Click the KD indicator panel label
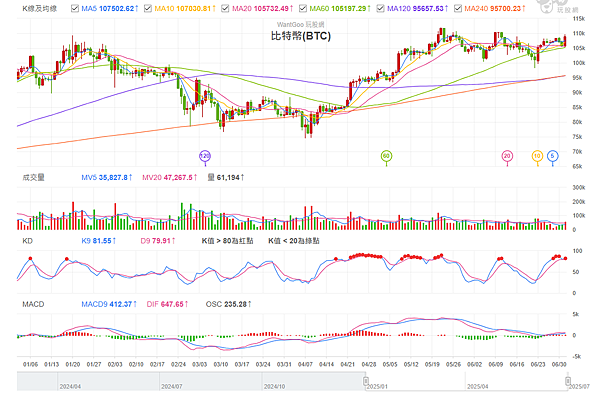This screenshot has height=397, width=600. click(28, 241)
